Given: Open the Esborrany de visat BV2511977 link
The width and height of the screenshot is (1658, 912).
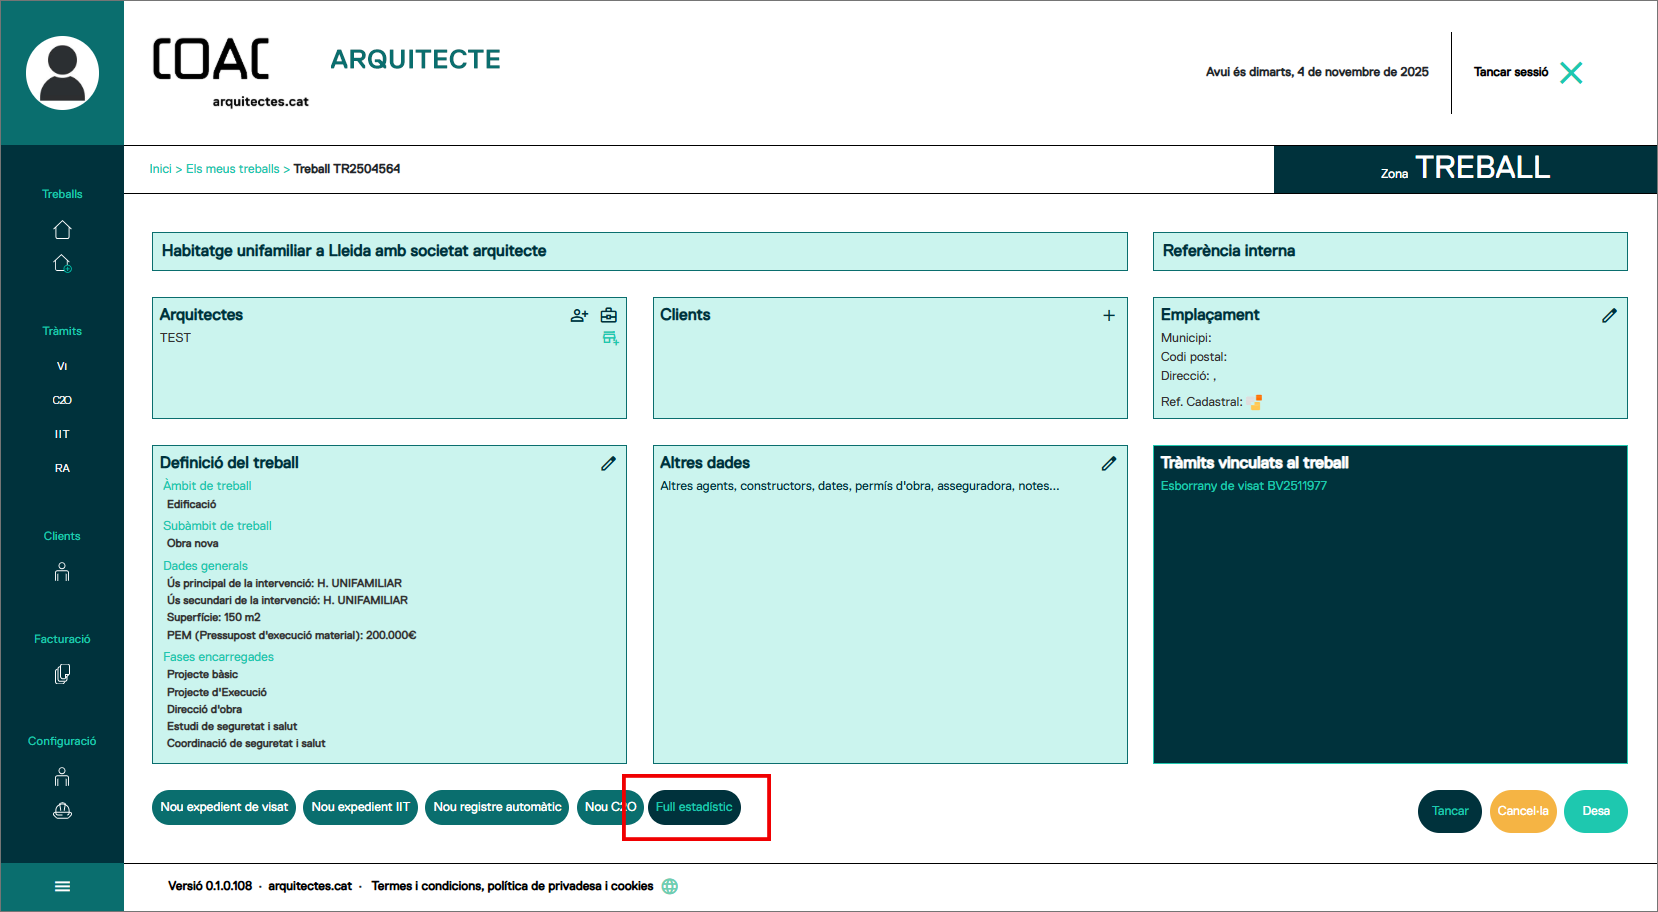Looking at the screenshot, I should 1243,486.
